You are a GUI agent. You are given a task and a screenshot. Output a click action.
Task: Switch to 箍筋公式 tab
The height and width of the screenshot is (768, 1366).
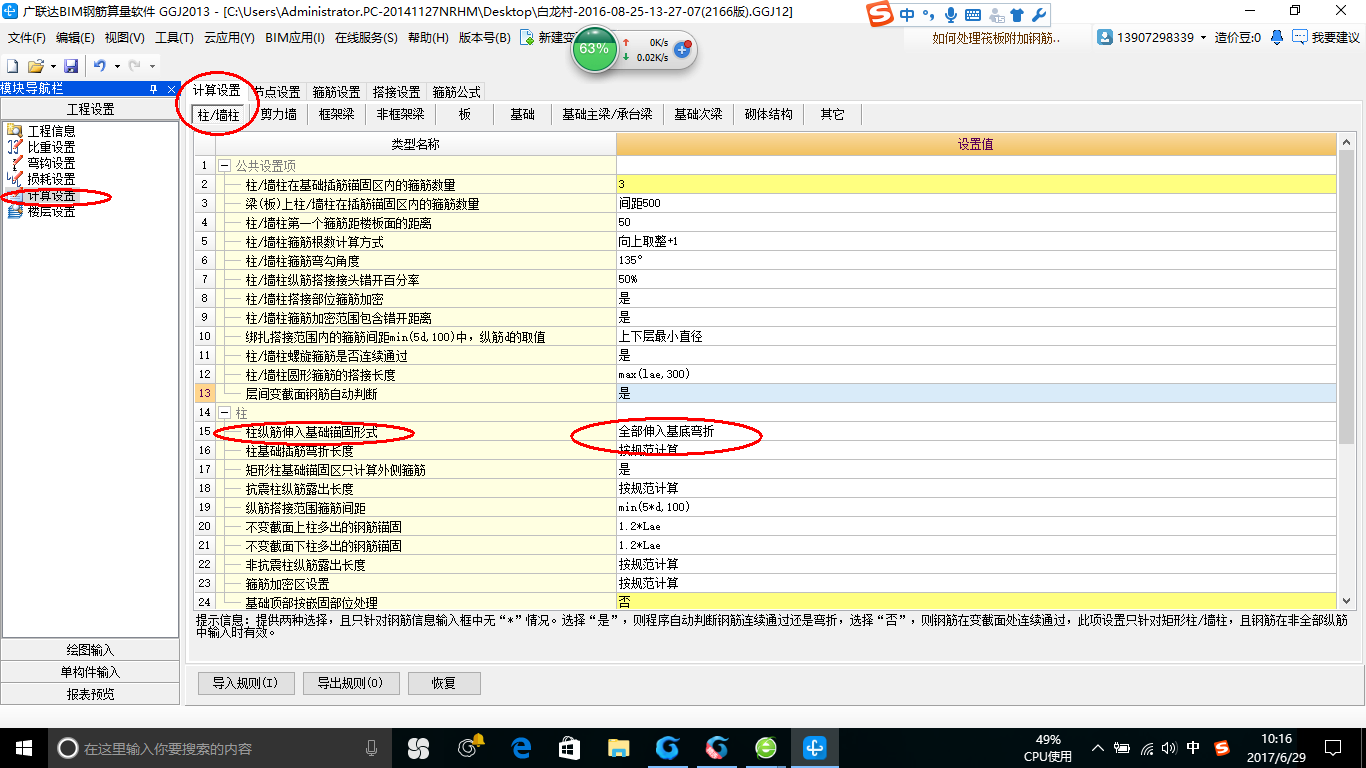coord(457,91)
